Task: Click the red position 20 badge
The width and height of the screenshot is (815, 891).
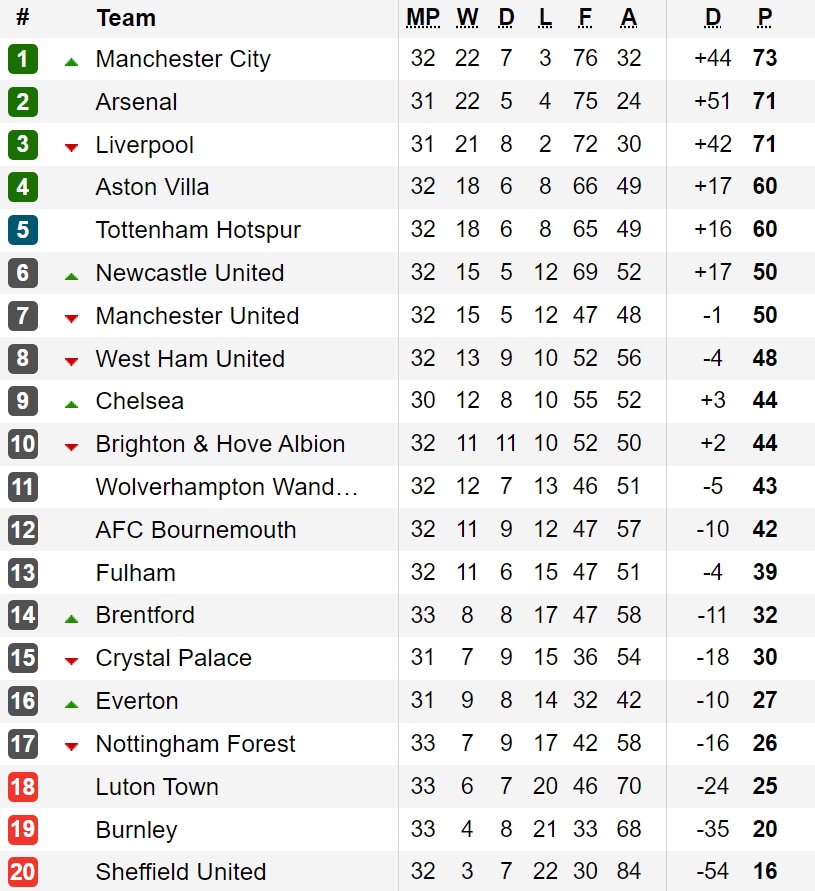Action: [x=23, y=872]
